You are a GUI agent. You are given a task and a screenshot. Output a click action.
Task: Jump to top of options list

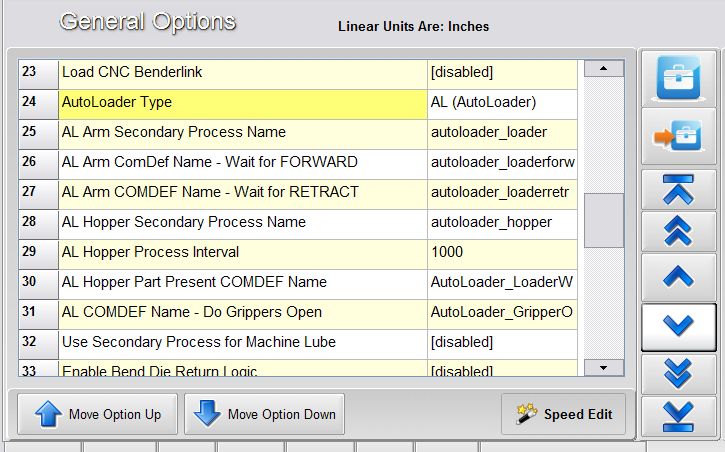[678, 189]
